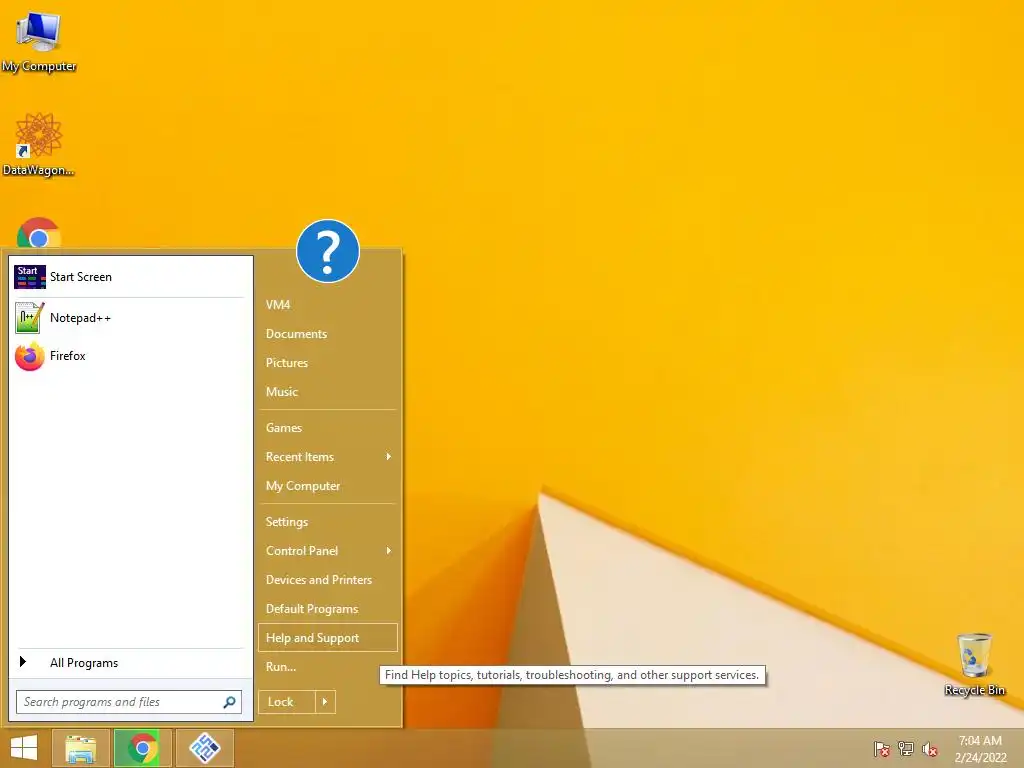Expand the All Programs list arrow
Viewport: 1024px width, 768px height.
click(x=23, y=662)
